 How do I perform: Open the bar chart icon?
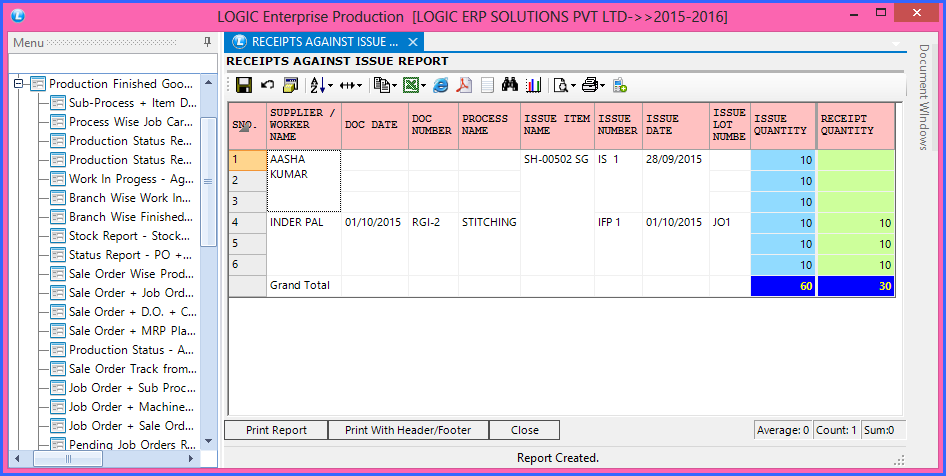[533, 85]
